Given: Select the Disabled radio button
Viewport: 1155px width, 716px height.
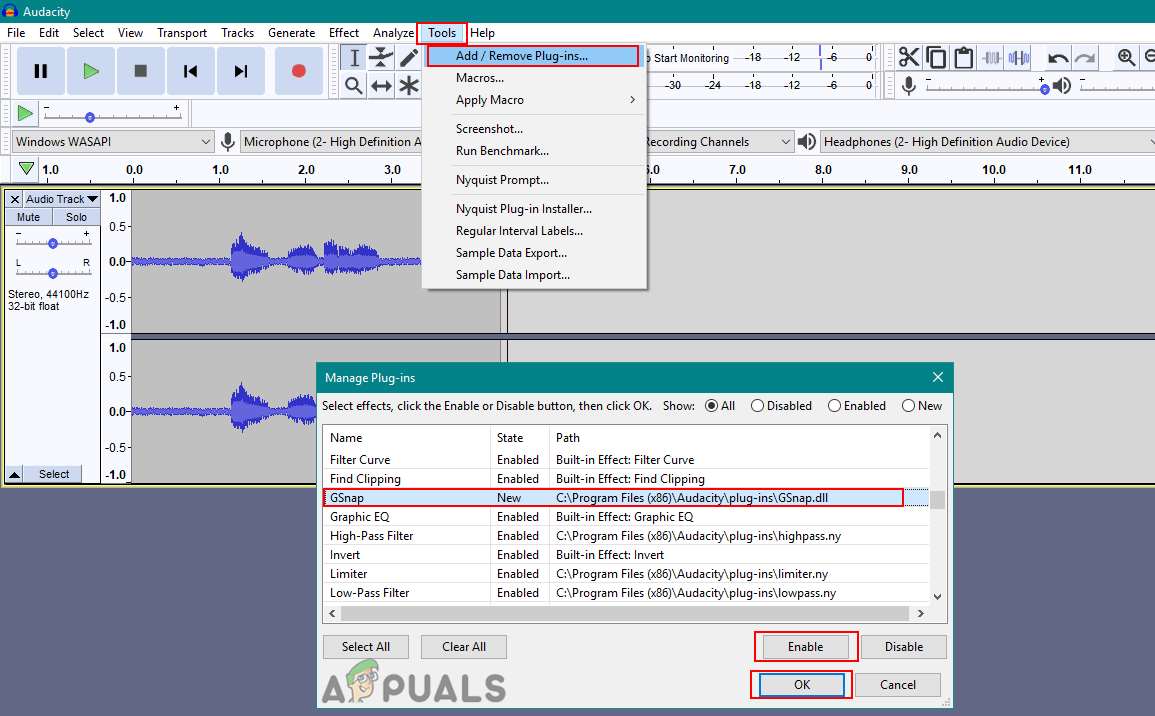Looking at the screenshot, I should 757,406.
